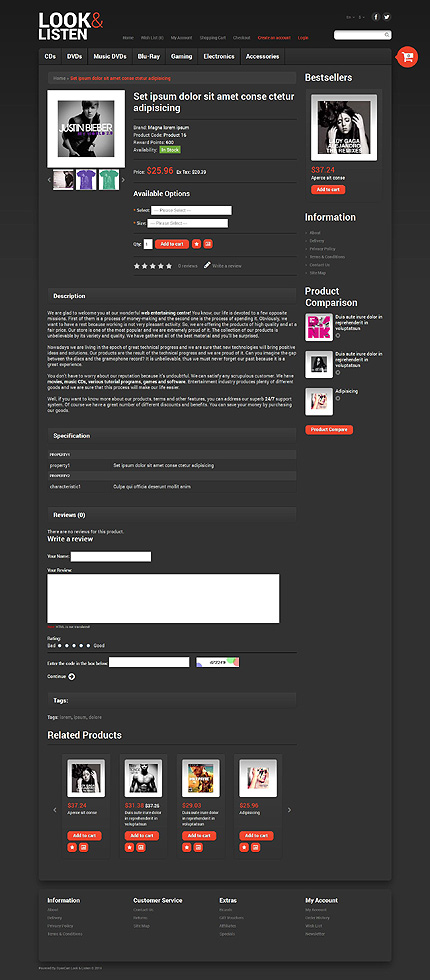
Task: Open the Select option dropdown
Action: (191, 211)
